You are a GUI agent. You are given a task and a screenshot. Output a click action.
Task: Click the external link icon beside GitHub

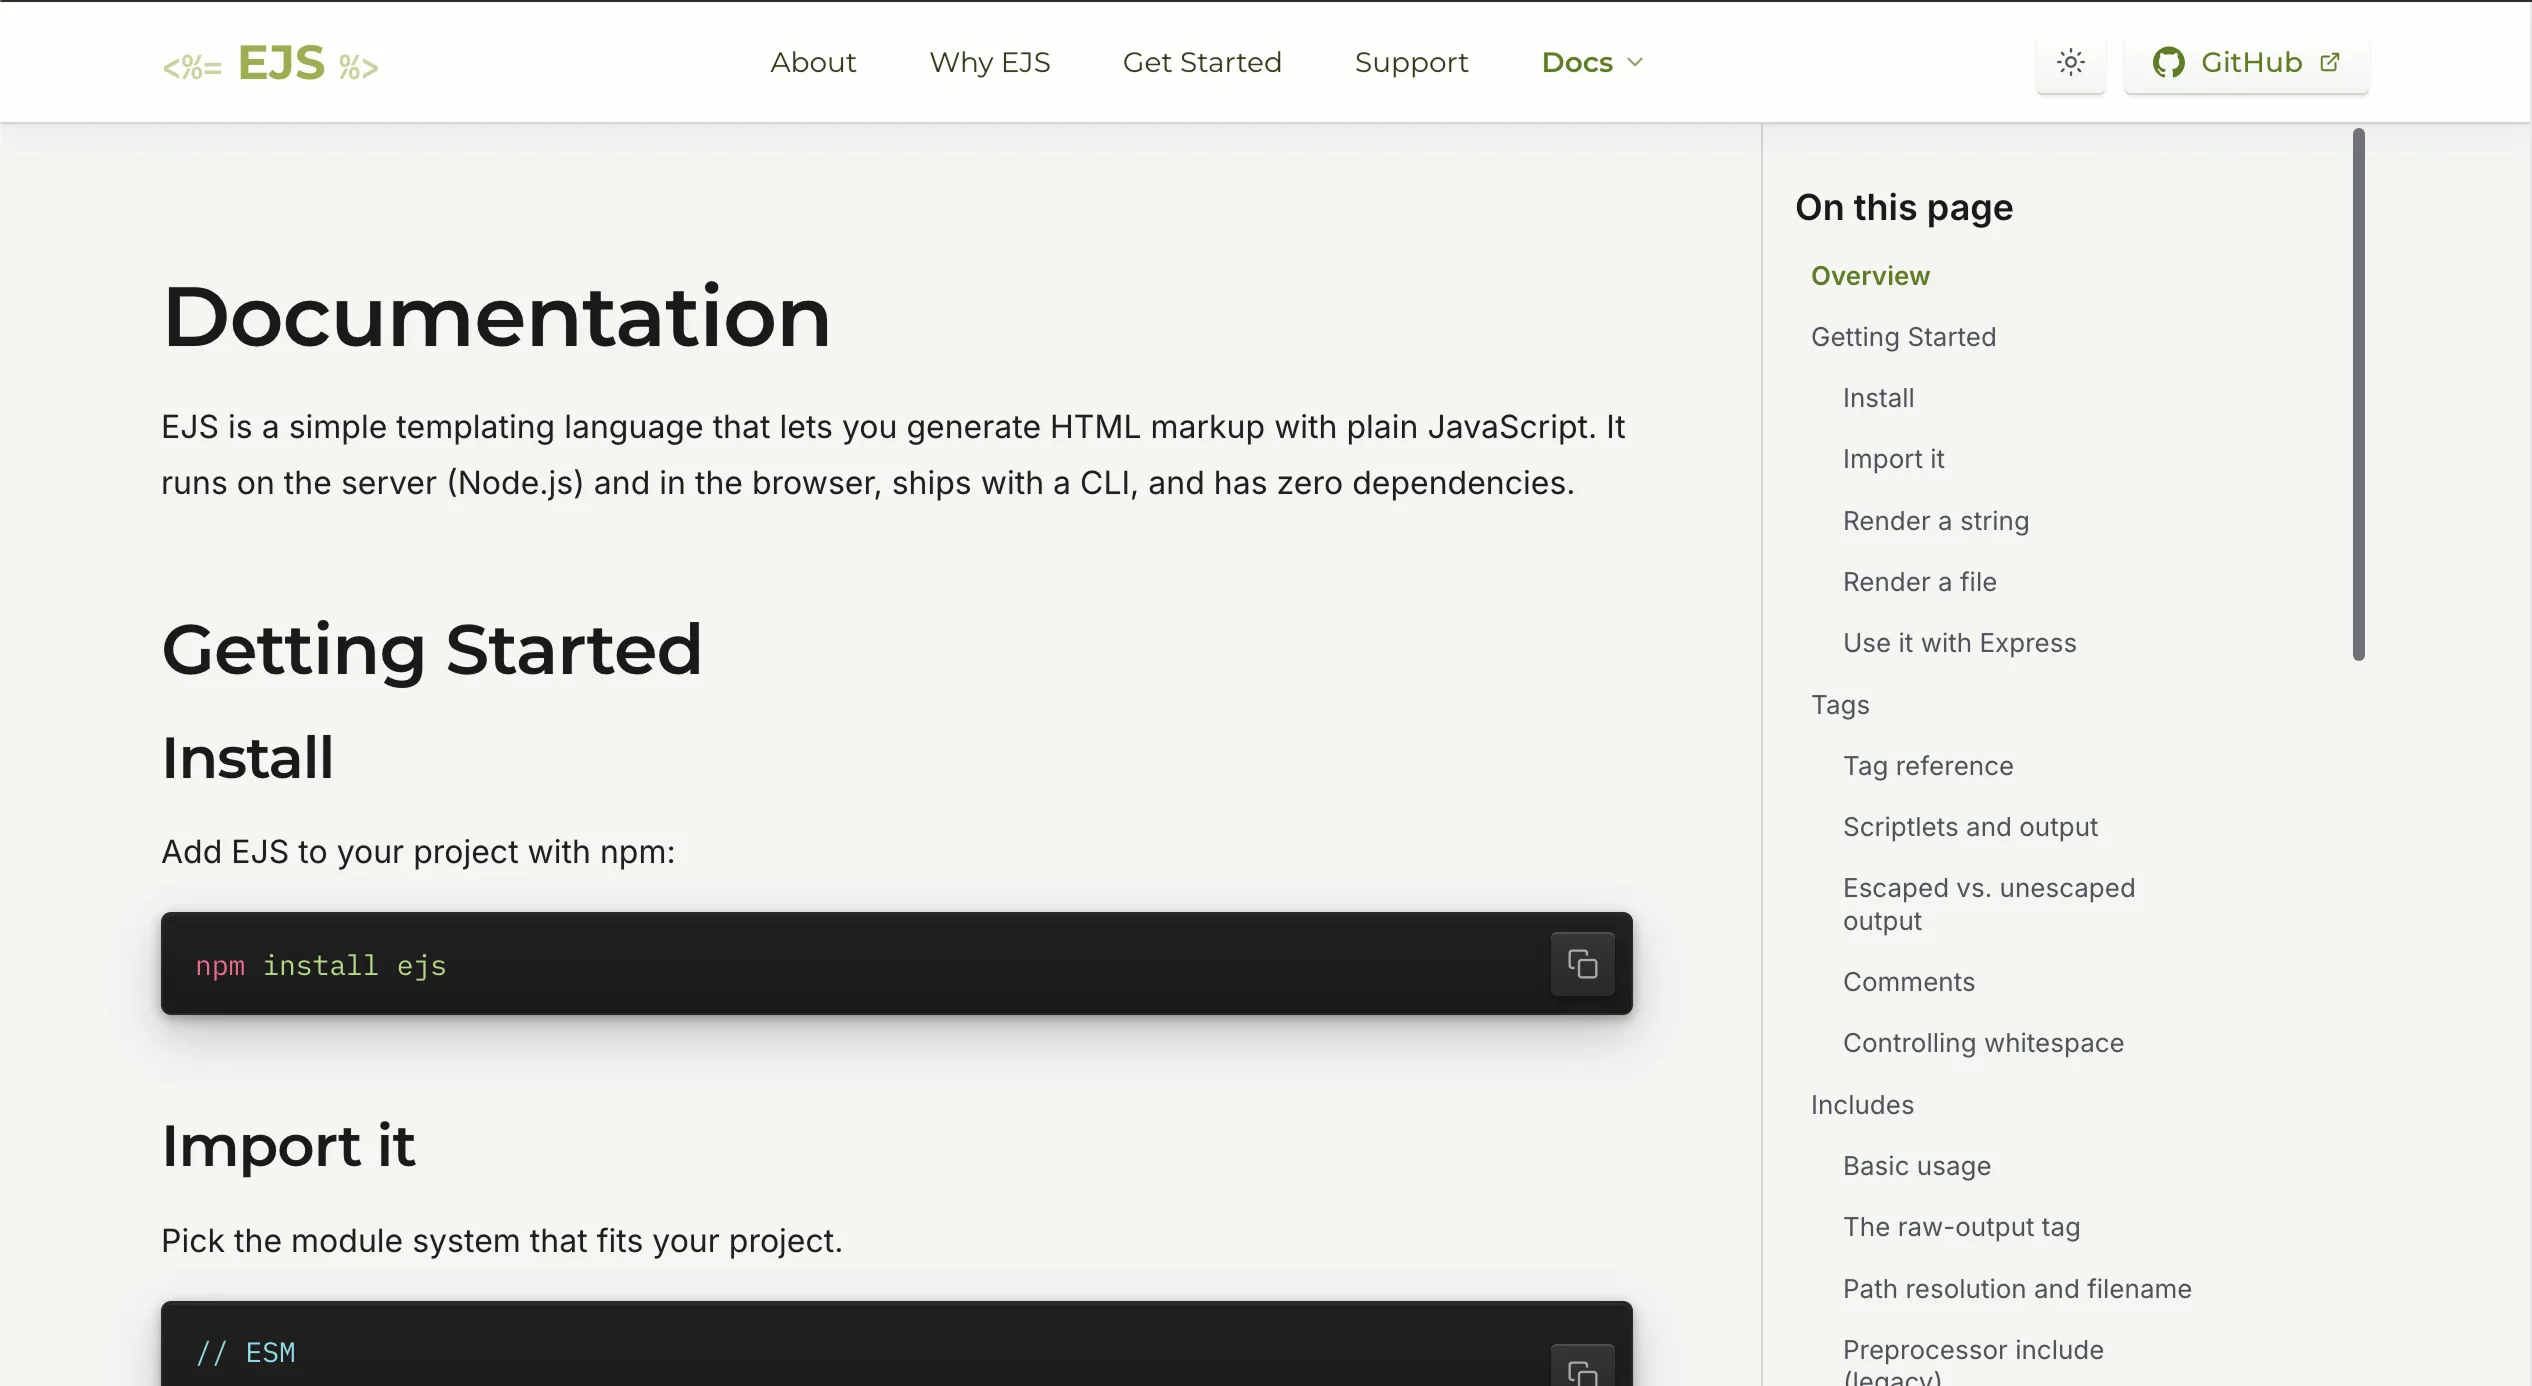pos(2330,62)
